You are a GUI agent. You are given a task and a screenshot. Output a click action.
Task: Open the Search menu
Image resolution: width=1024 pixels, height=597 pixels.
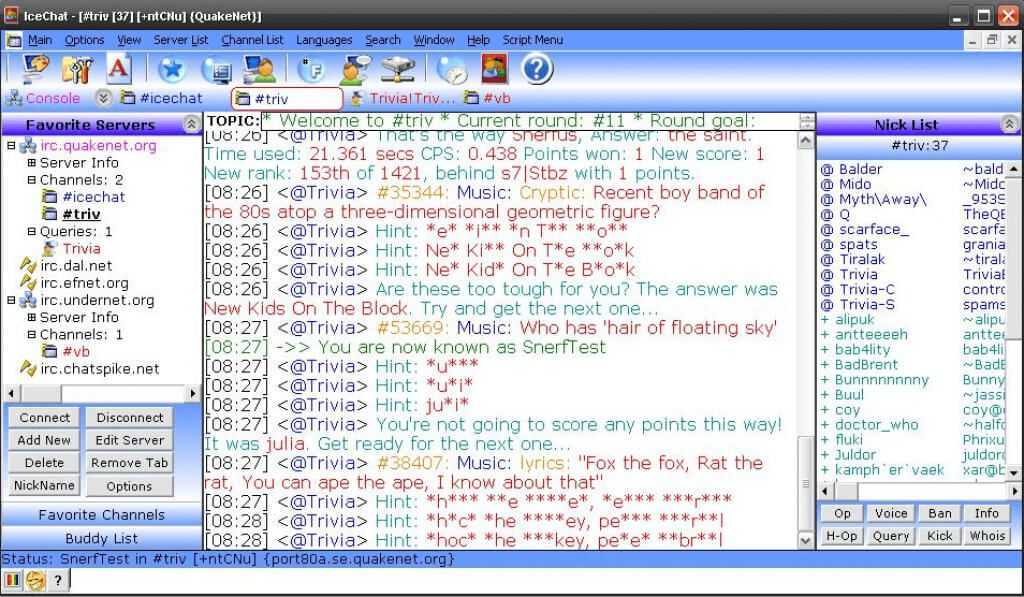(x=383, y=40)
